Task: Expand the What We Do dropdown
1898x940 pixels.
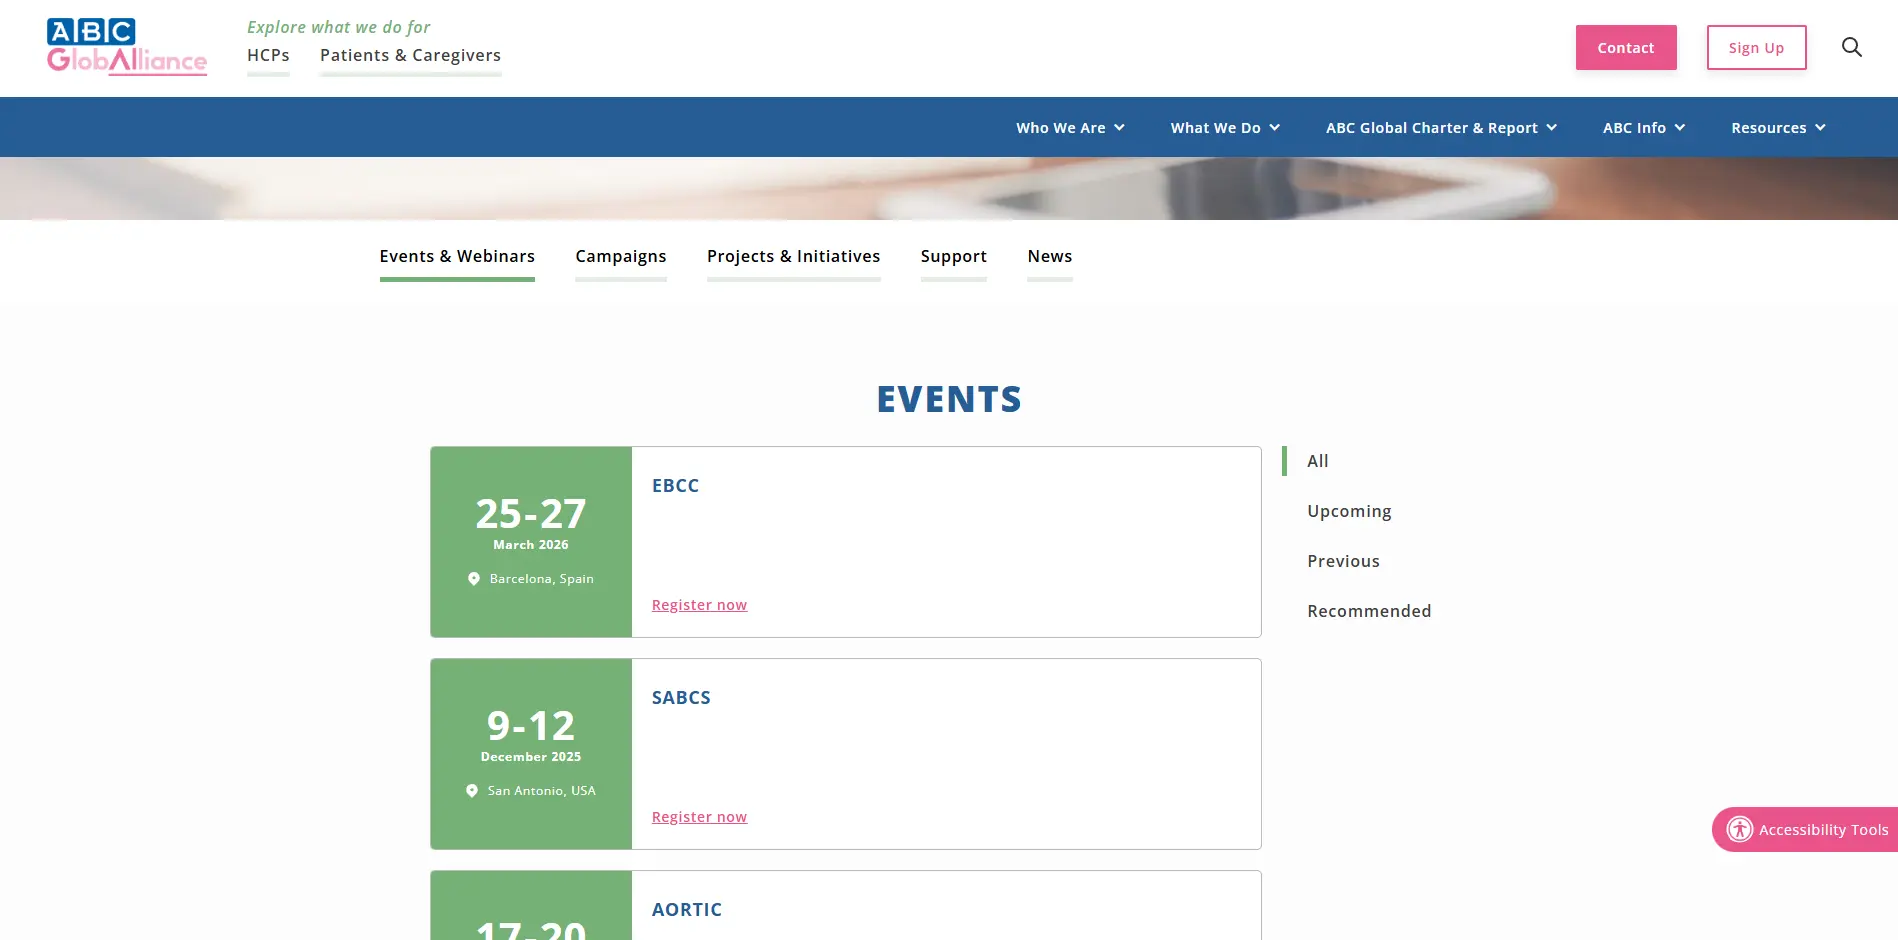Action: [x=1225, y=128]
